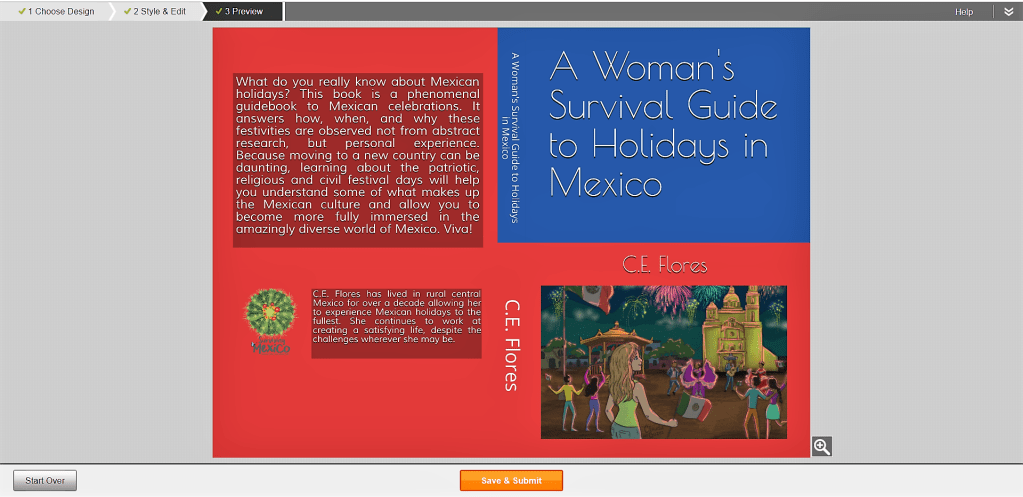Click the author biography text box
The width and height of the screenshot is (1023, 497).
pyautogui.click(x=396, y=317)
